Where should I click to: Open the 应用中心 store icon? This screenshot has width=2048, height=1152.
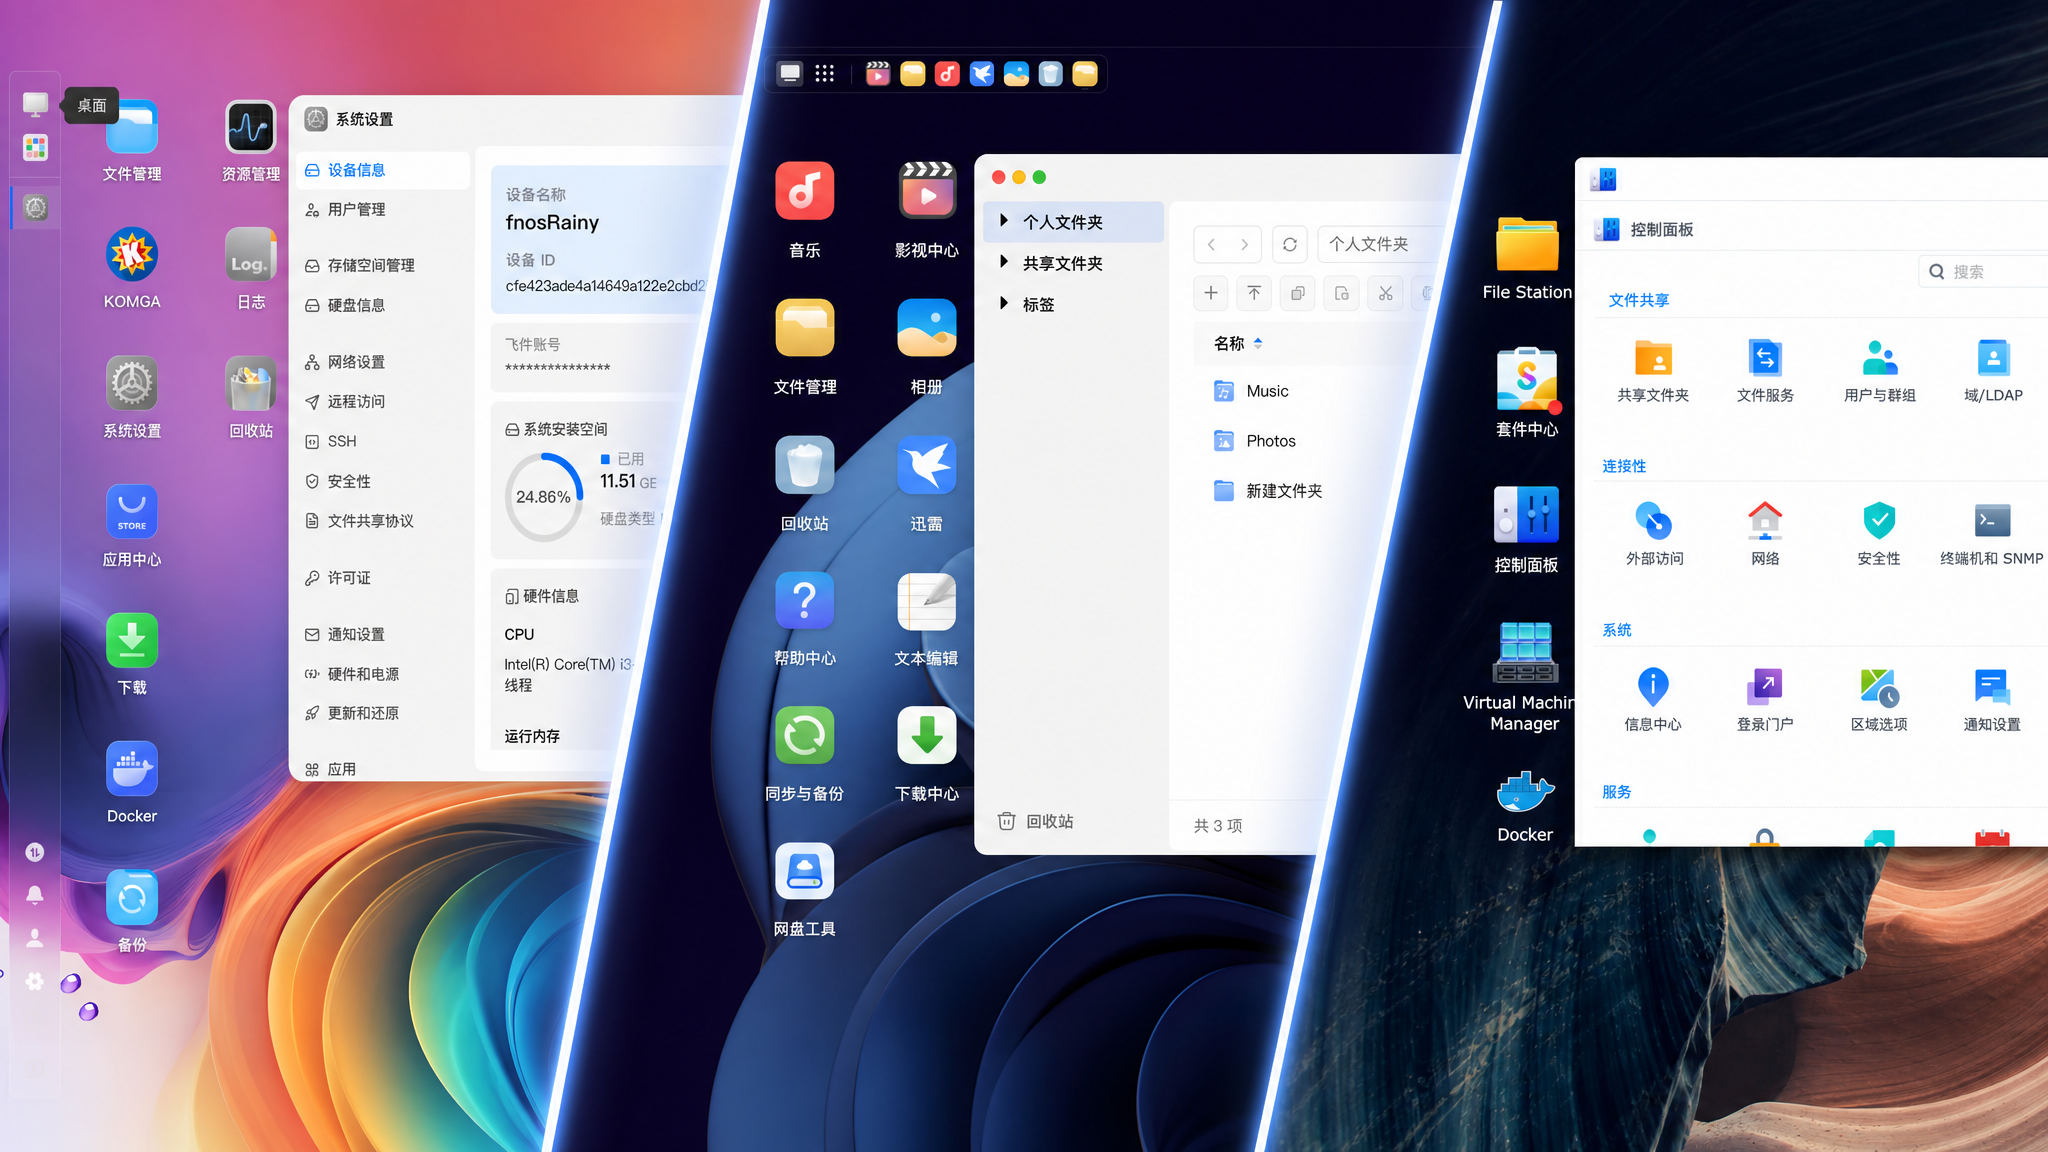coord(132,512)
